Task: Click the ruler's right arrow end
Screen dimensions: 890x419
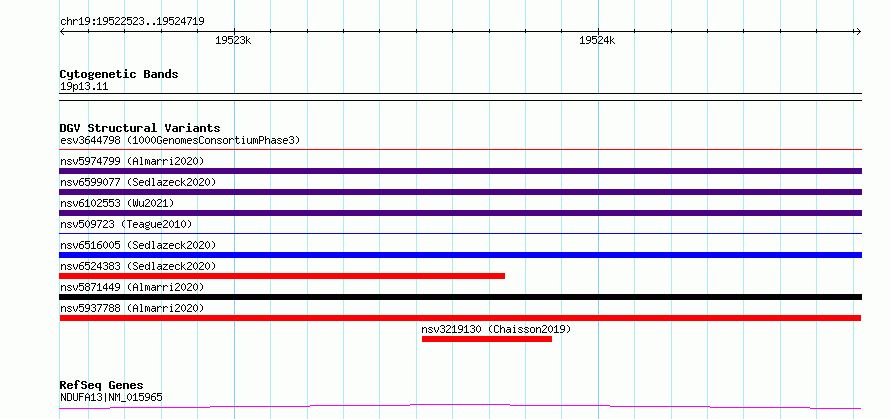Action: click(858, 31)
